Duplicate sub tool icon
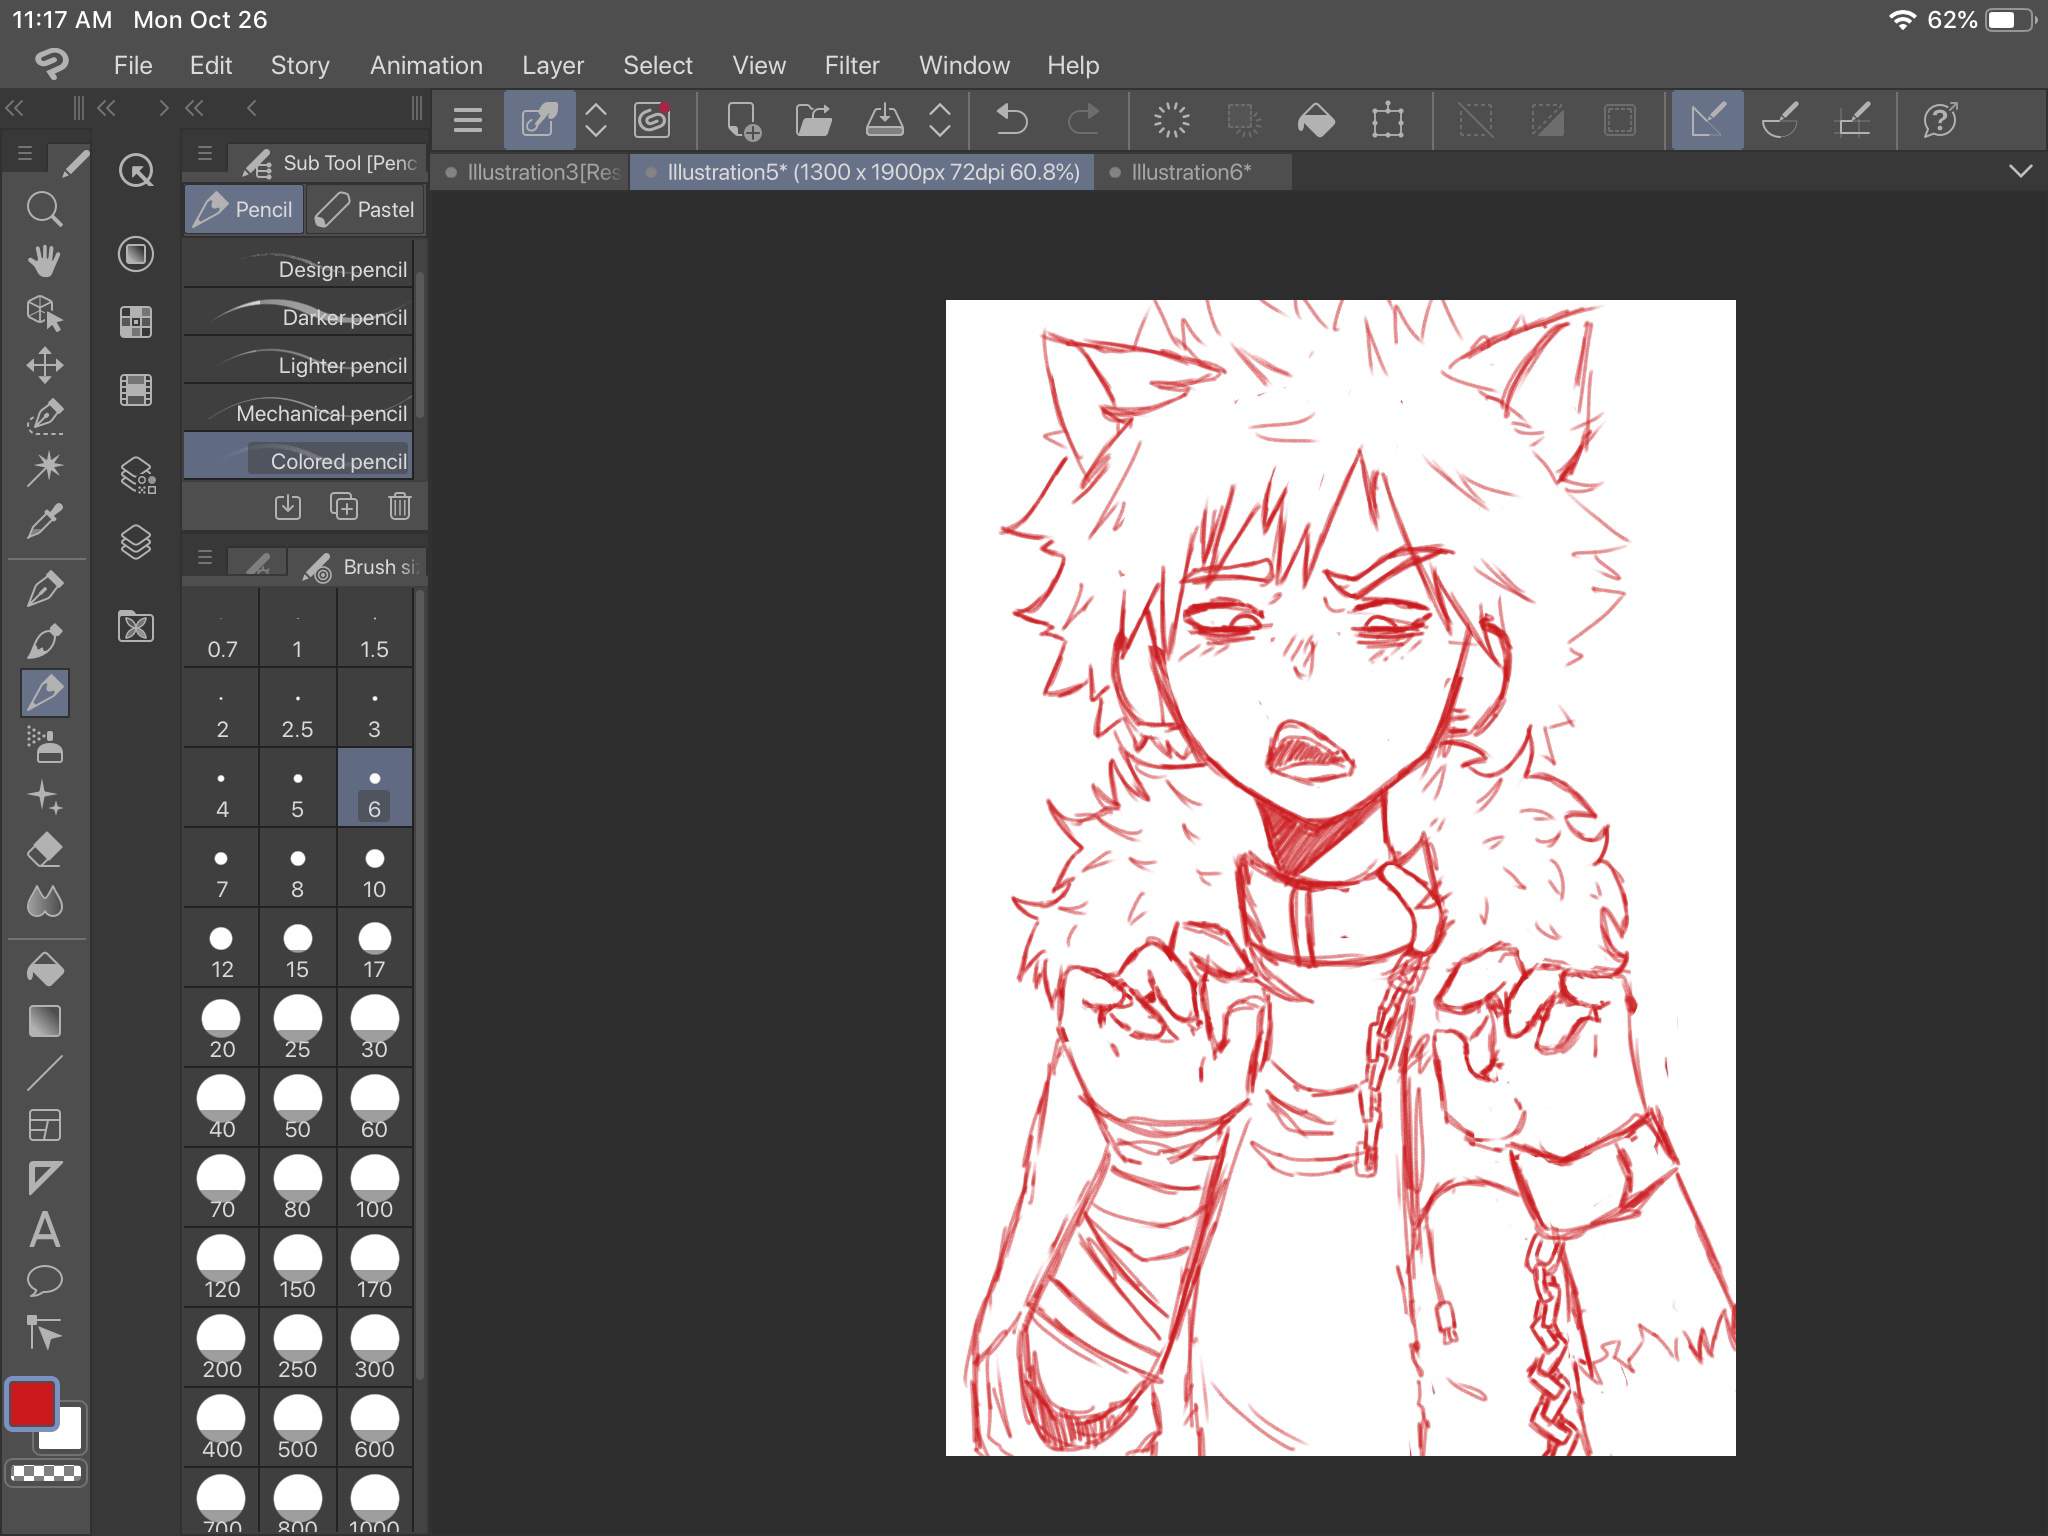 click(344, 506)
